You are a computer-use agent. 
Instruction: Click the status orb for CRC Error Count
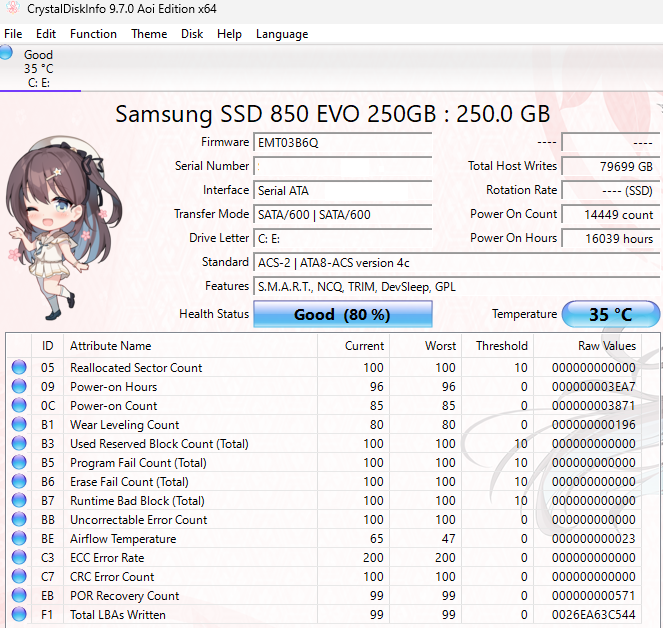point(18,577)
